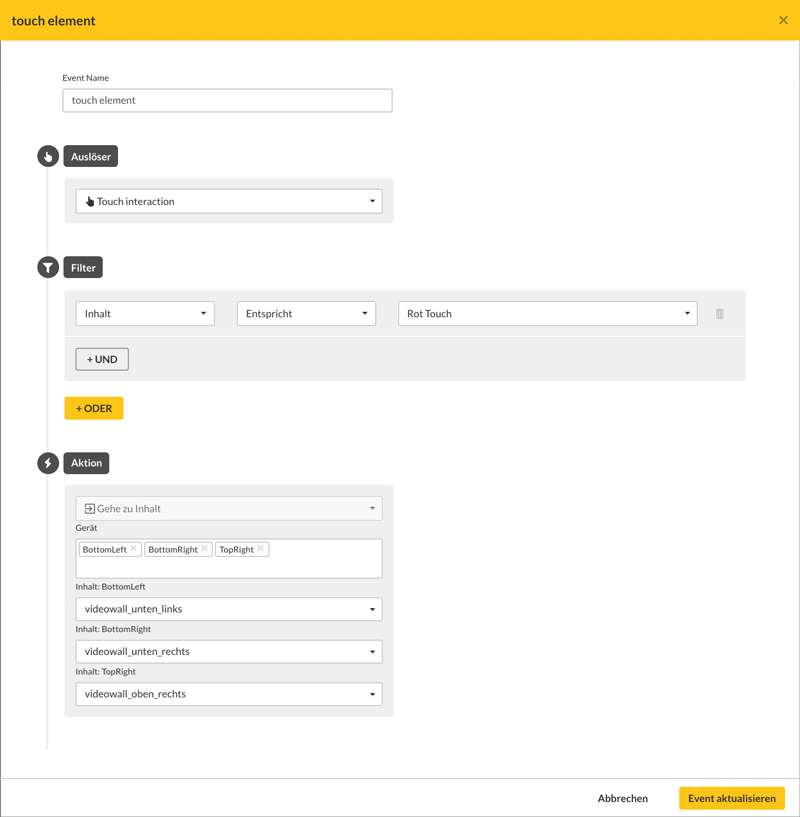Click the 'Gerät' label
This screenshot has width=800, height=817.
[x=87, y=528]
